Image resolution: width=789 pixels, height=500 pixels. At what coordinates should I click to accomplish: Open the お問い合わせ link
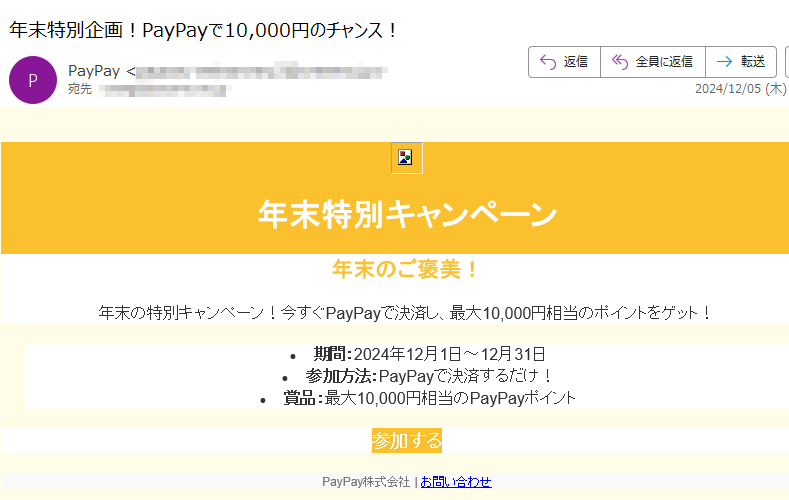(456, 482)
